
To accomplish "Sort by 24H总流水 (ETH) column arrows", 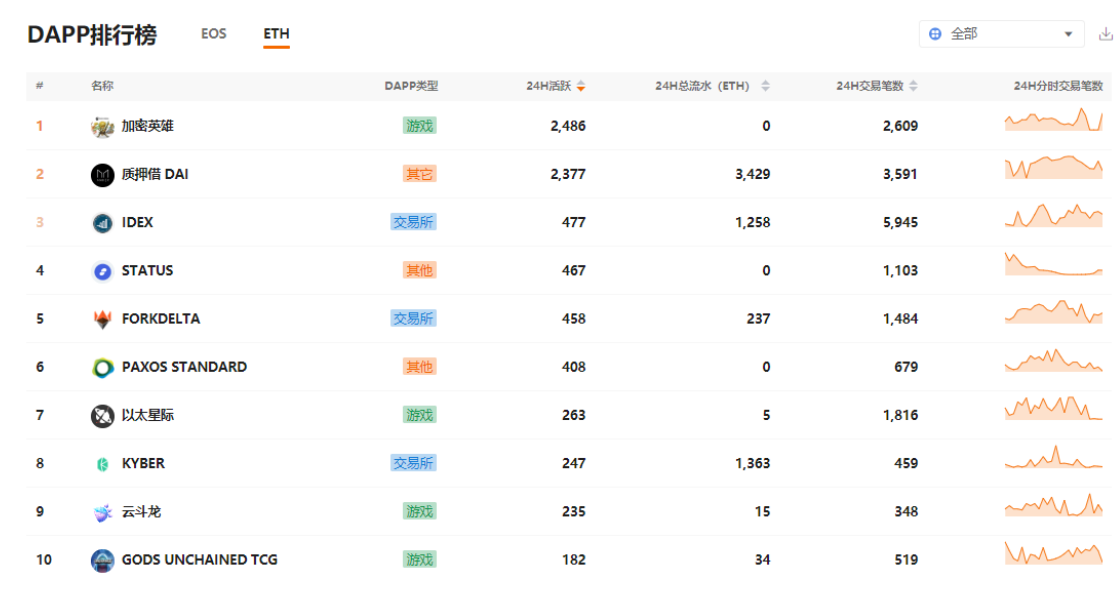I will point(765,86).
